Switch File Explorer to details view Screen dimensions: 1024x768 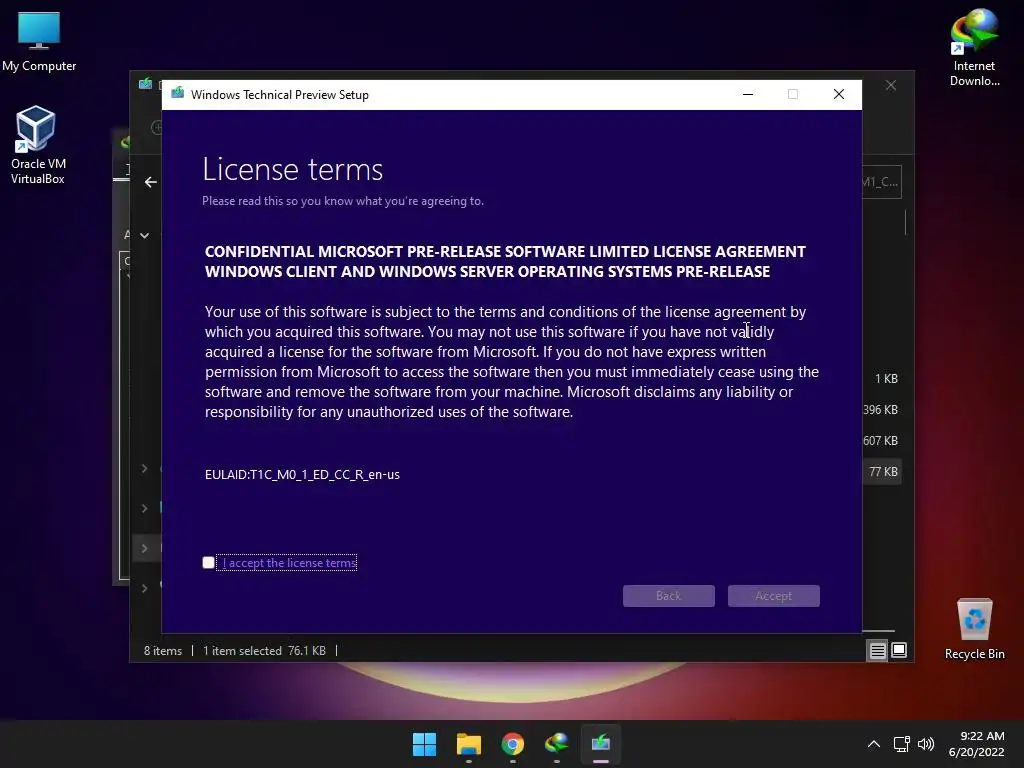(877, 650)
